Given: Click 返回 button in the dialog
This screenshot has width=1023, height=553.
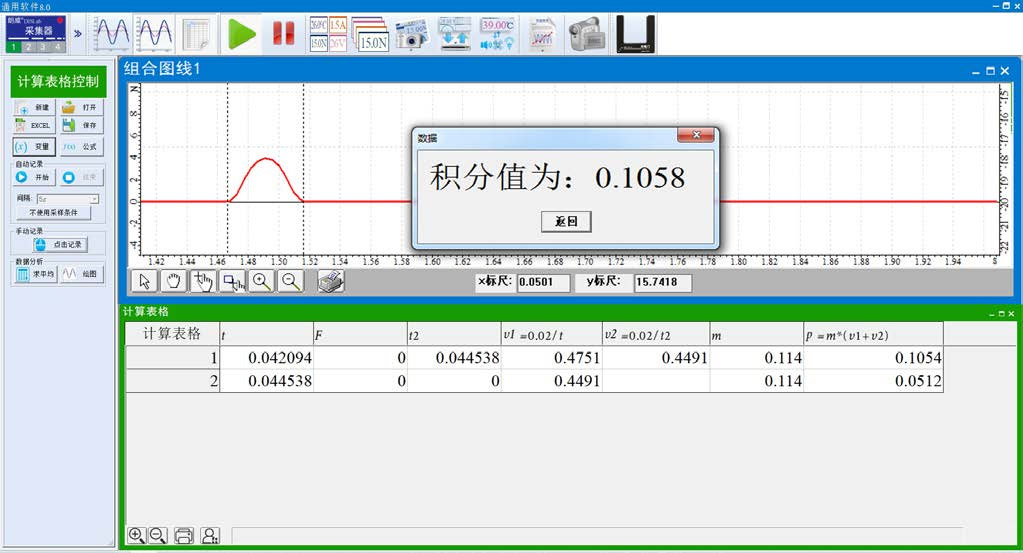Looking at the screenshot, I should (566, 222).
